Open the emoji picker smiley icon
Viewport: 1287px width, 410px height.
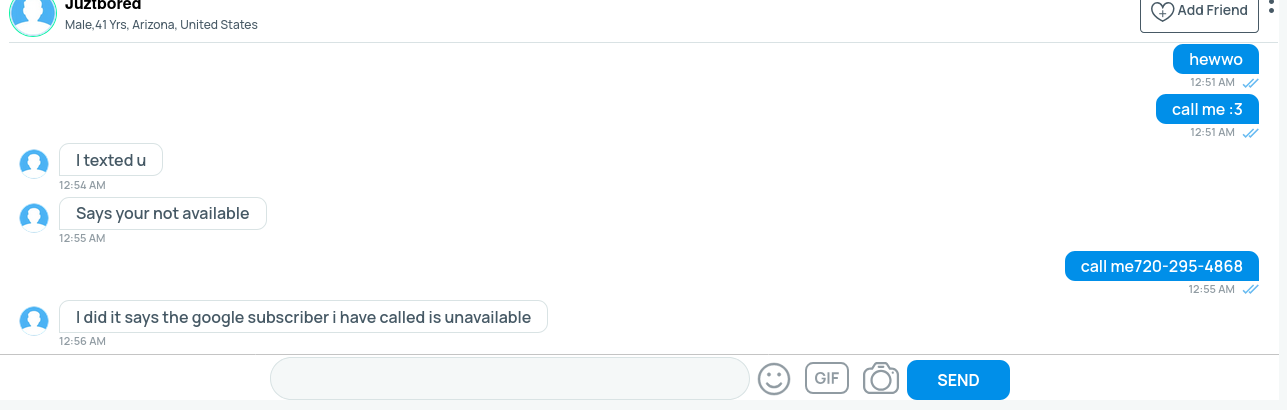point(774,379)
